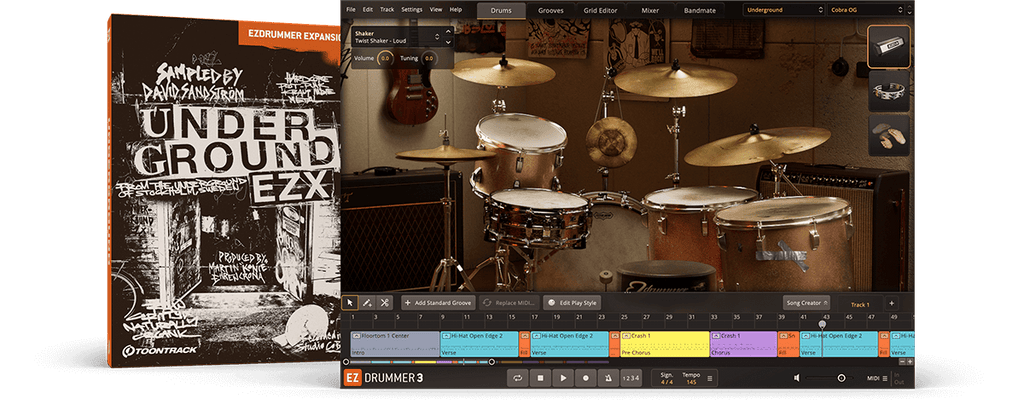Select the arrow pointer tool
Screen dimensions: 1024x416
(349, 303)
